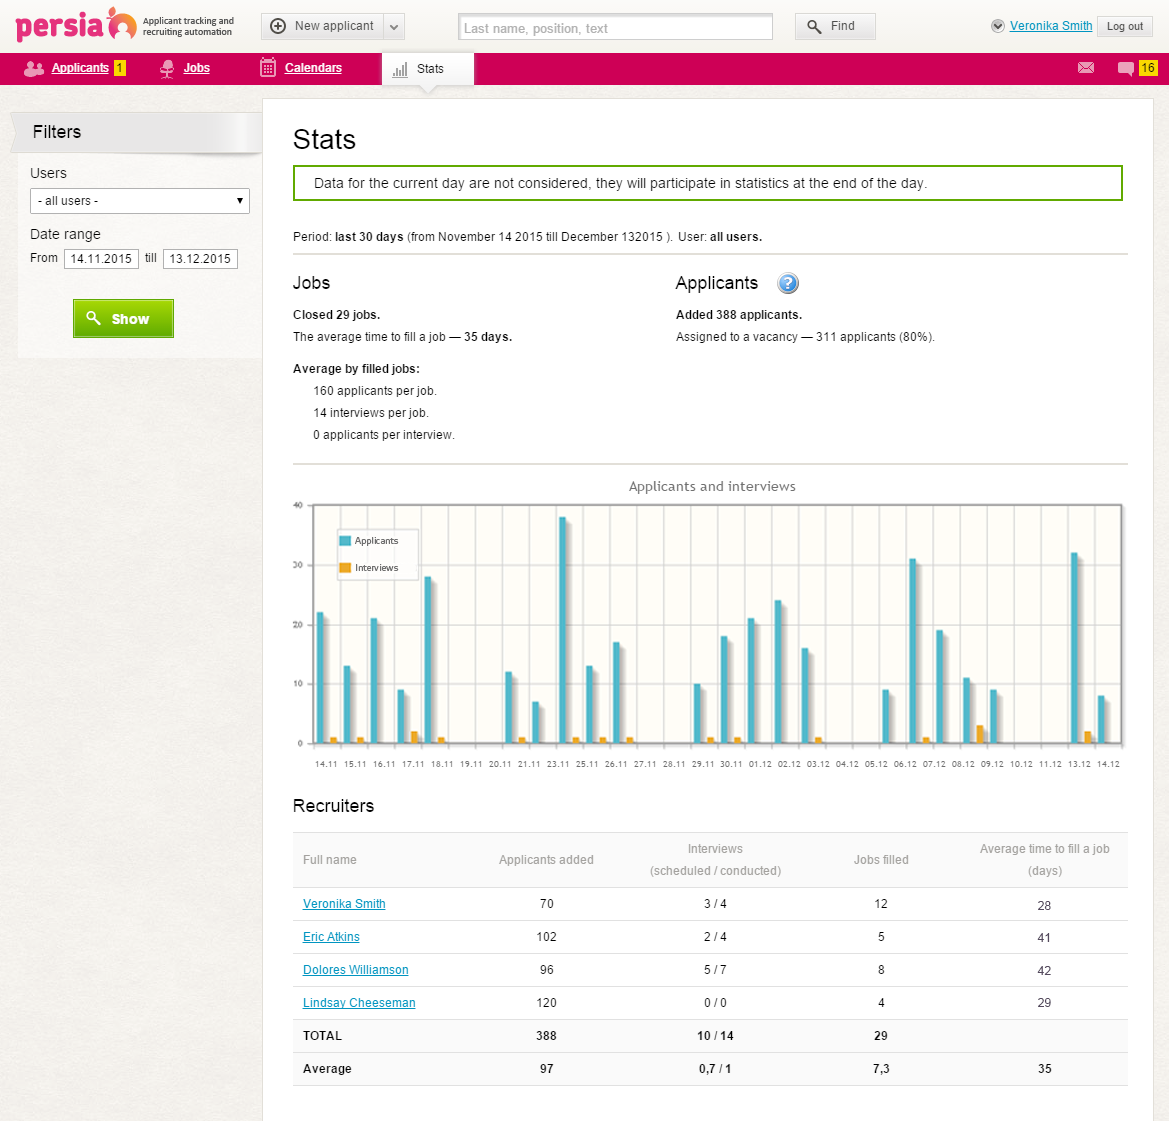Open the Users filter dropdown
Image resolution: width=1169 pixels, height=1121 pixels.
point(139,201)
